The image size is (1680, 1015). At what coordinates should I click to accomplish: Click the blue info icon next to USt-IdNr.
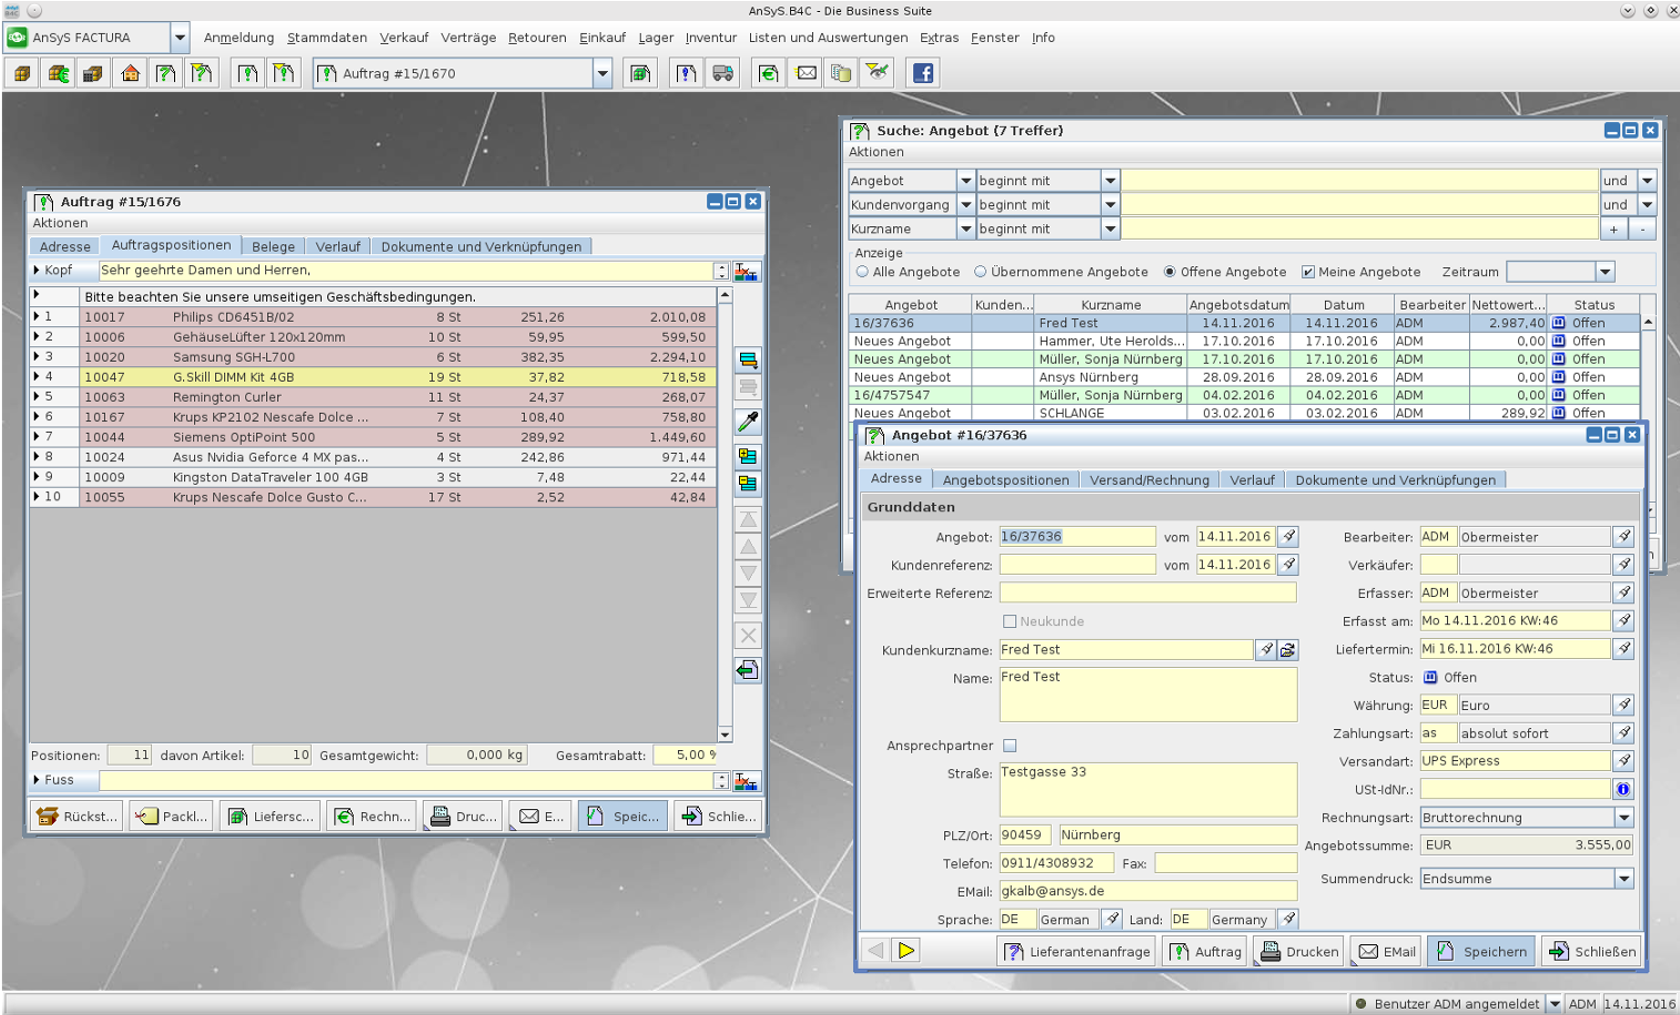click(1623, 789)
